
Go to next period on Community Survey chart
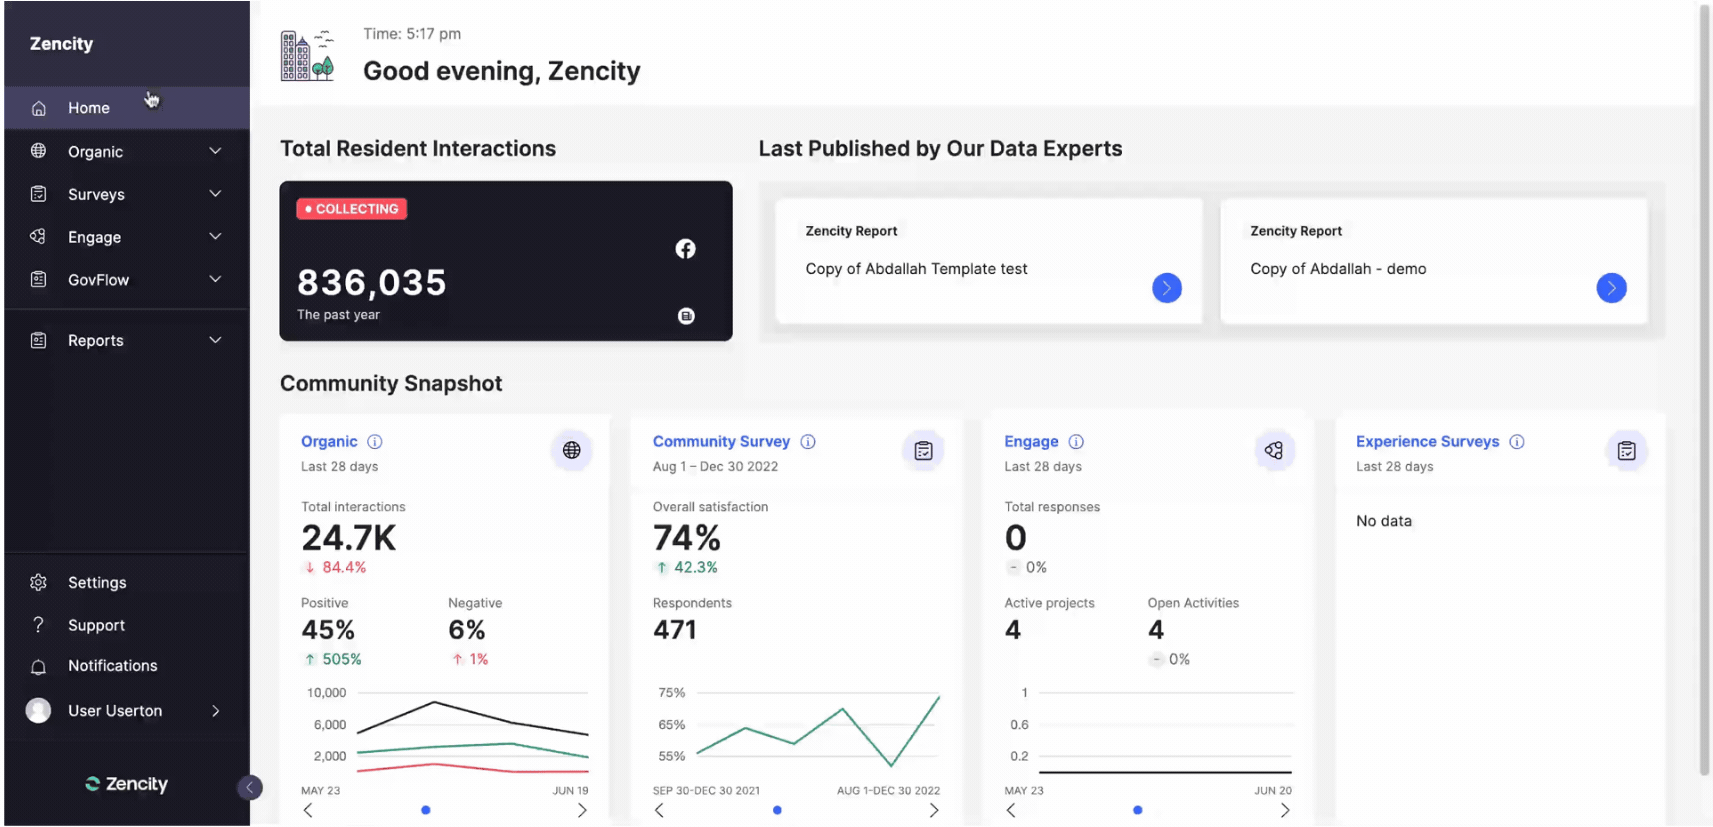click(x=934, y=810)
